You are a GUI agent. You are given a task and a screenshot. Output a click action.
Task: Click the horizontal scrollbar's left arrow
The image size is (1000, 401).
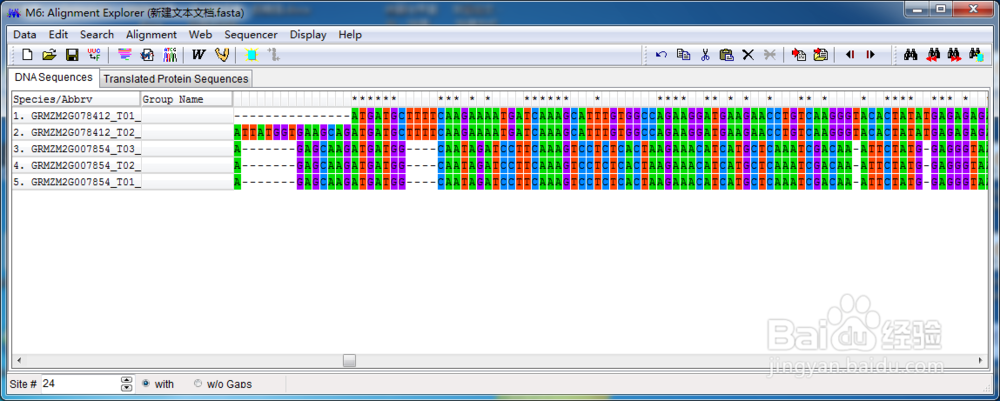(17, 360)
